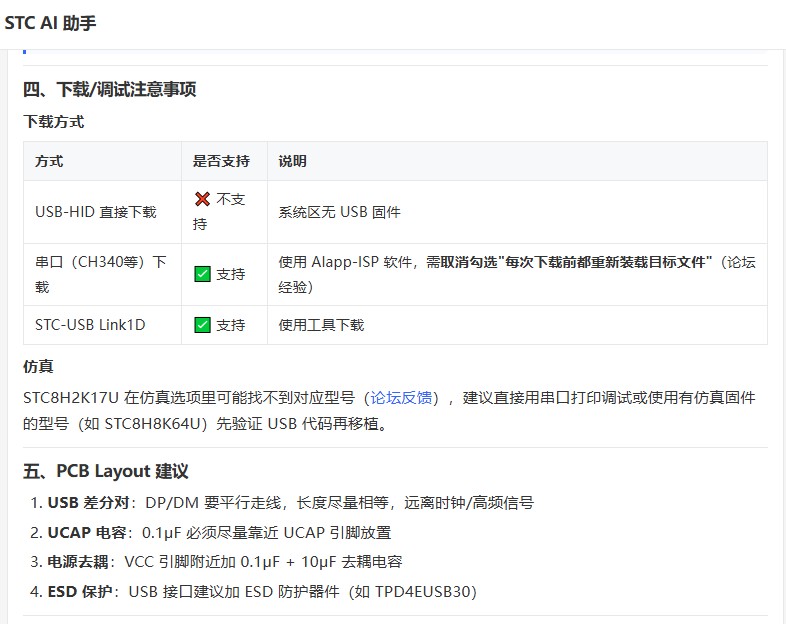Select heading 五、PCB Layout 建议

coord(106,471)
